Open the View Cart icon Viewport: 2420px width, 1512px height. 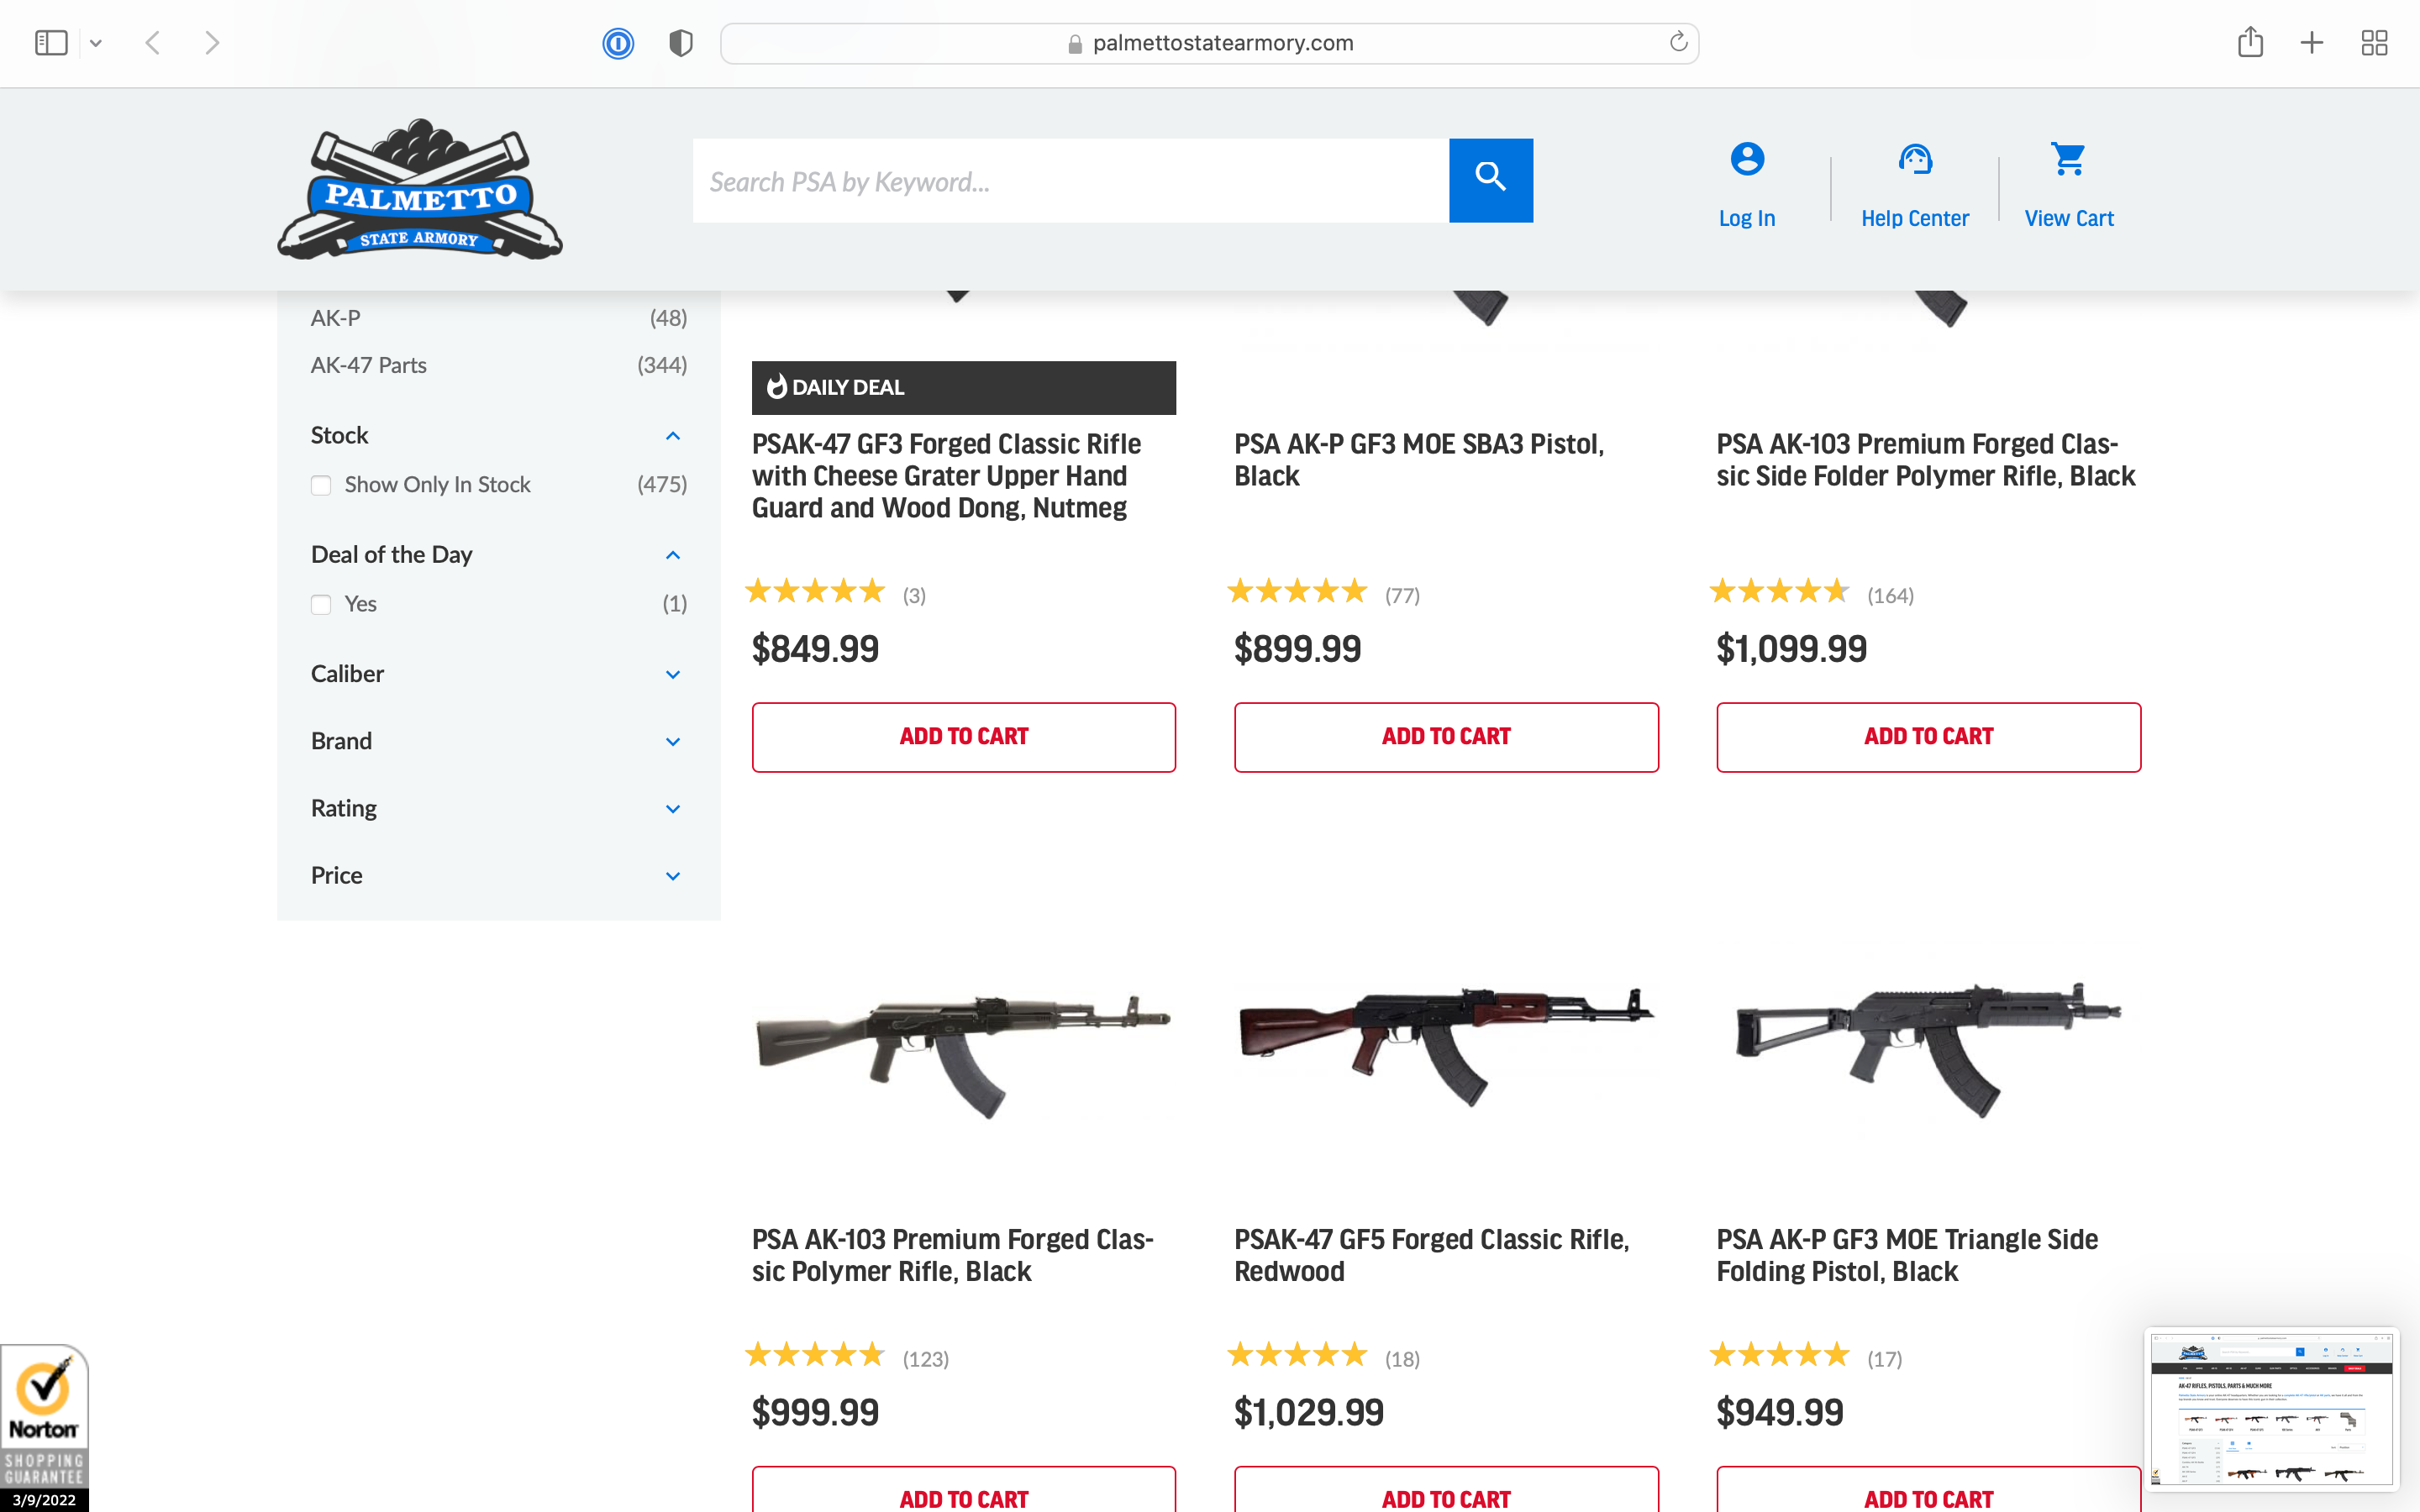point(2068,159)
